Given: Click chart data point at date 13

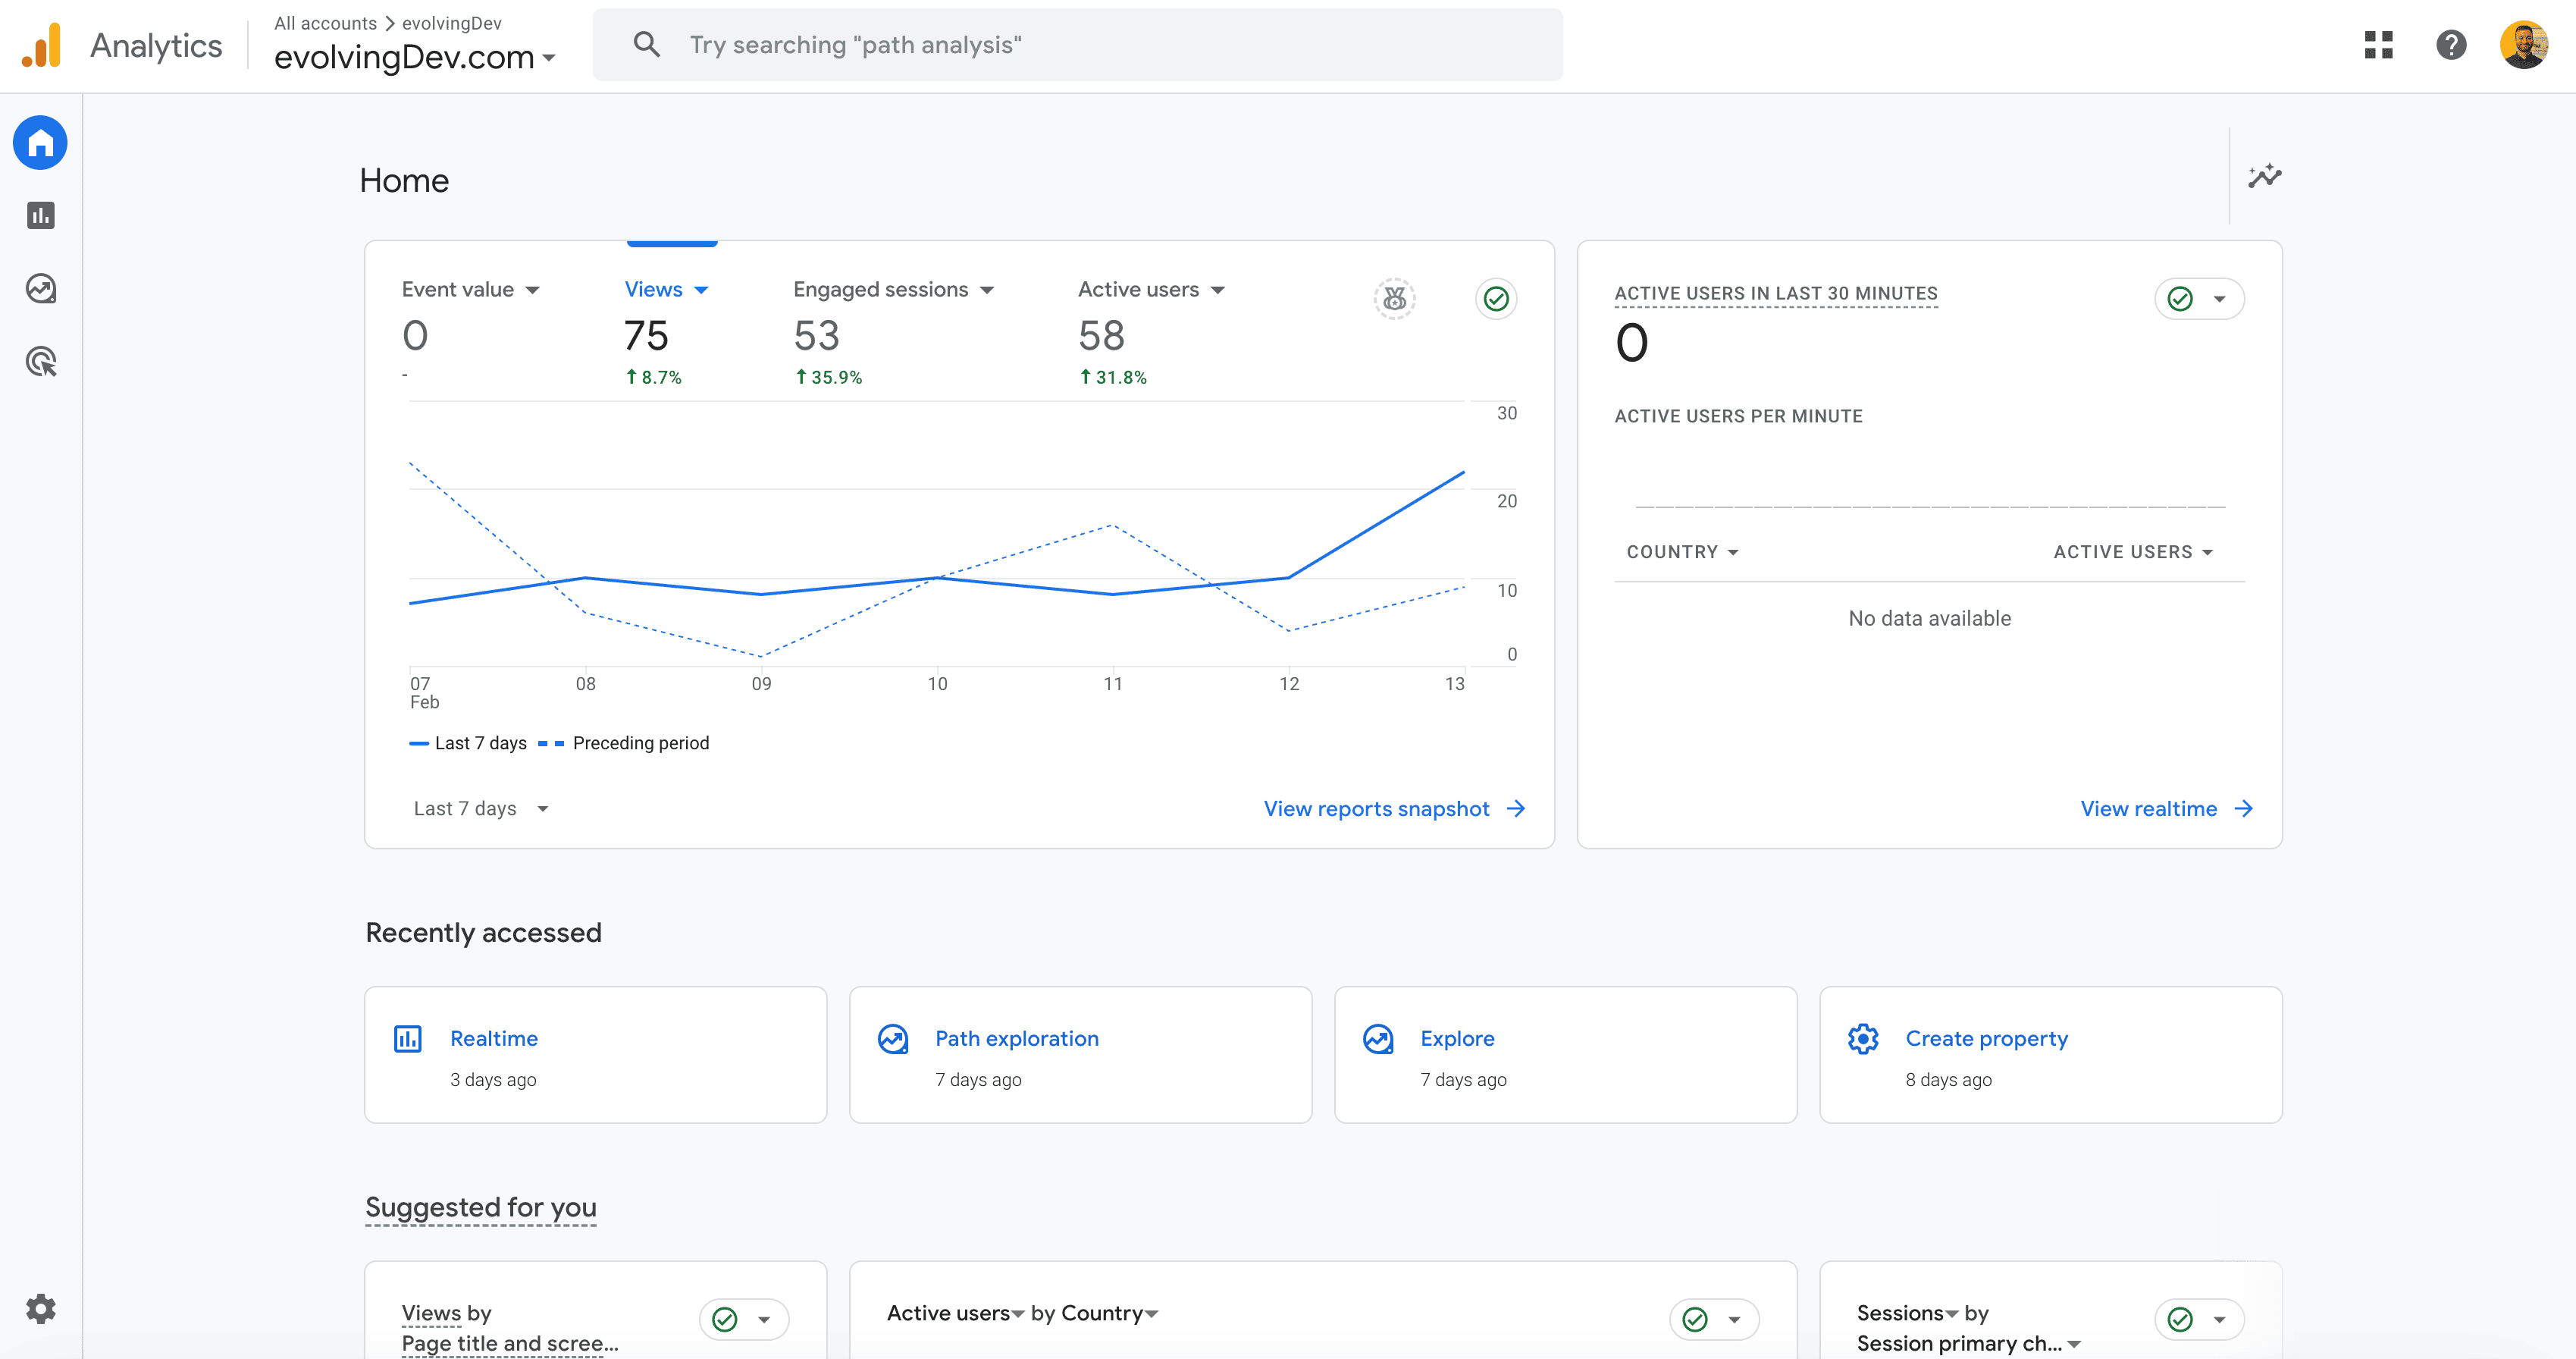Looking at the screenshot, I should tap(1463, 472).
